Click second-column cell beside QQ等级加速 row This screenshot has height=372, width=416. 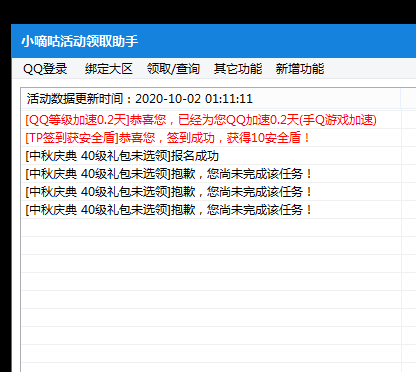409,120
